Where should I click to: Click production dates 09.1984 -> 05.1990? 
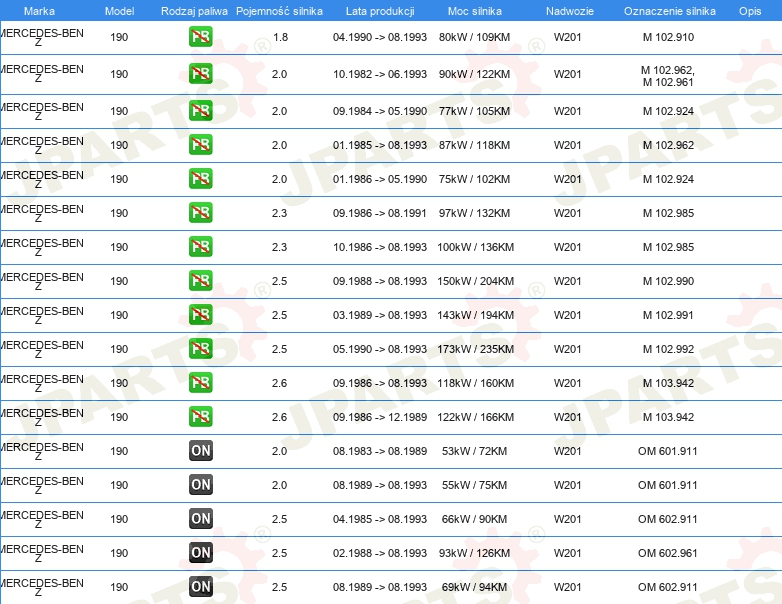380,111
